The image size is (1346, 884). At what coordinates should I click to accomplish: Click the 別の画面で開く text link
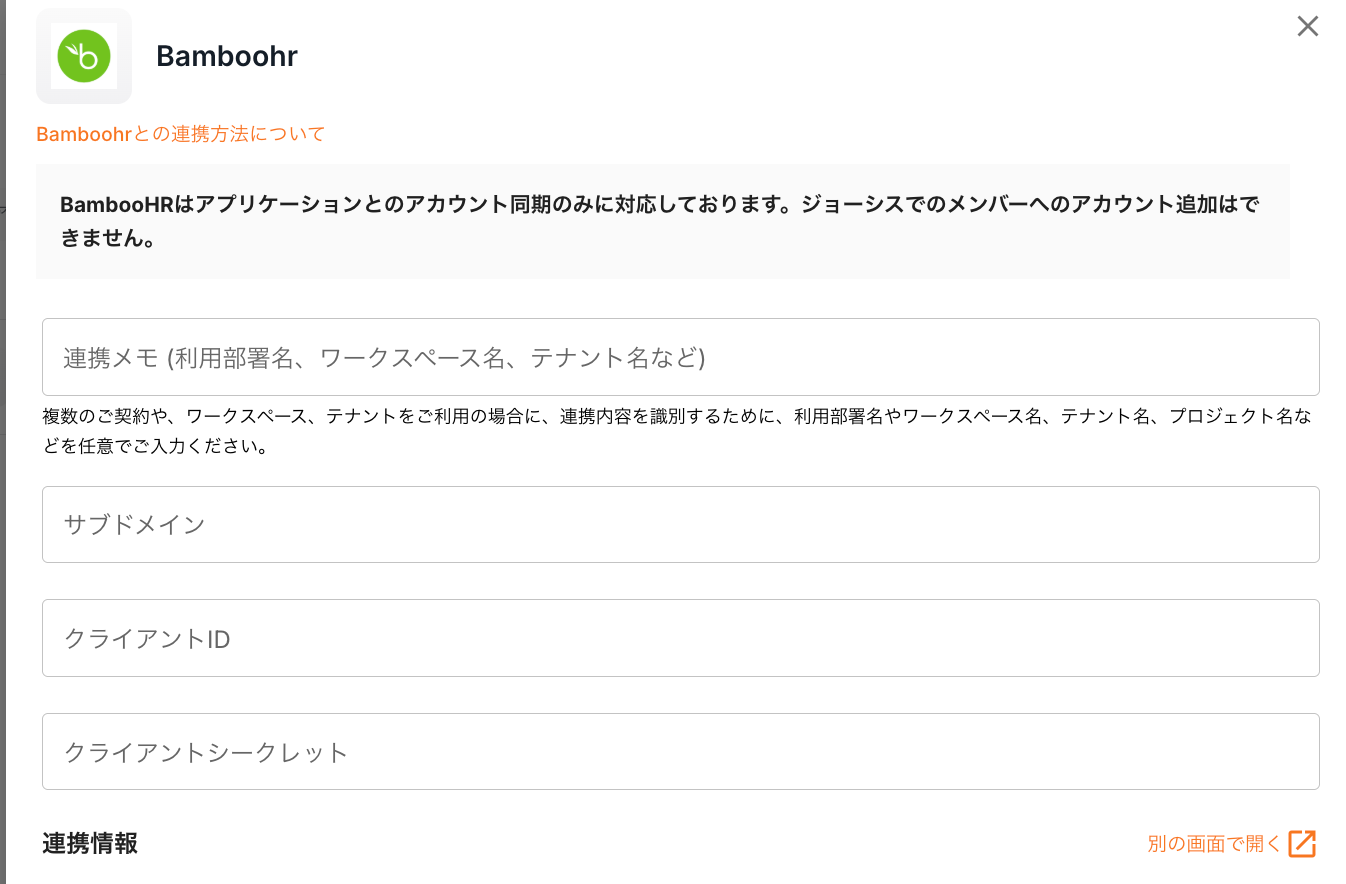(x=1214, y=844)
